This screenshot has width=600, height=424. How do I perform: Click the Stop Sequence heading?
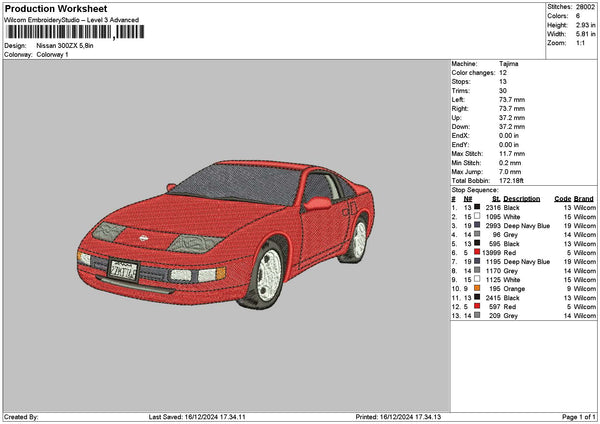pos(475,190)
